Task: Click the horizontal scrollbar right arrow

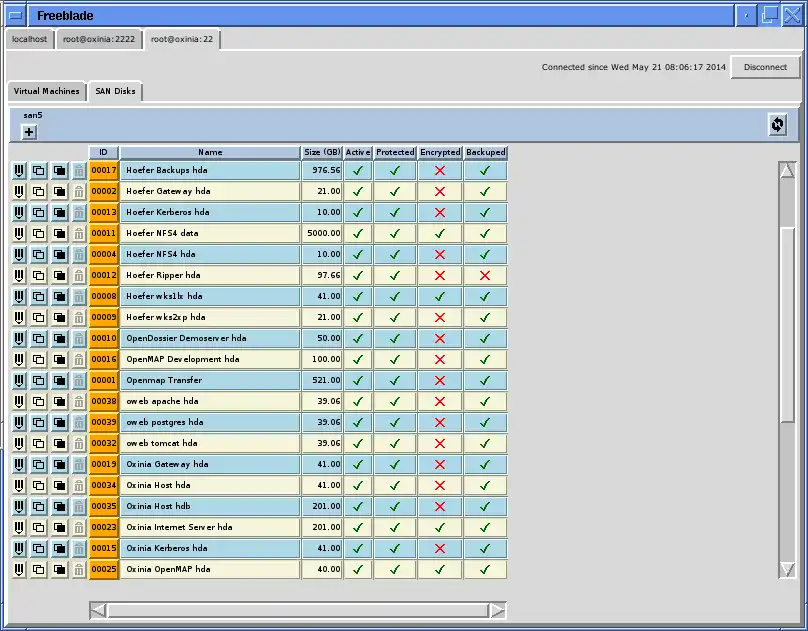Action: pyautogui.click(x=497, y=610)
